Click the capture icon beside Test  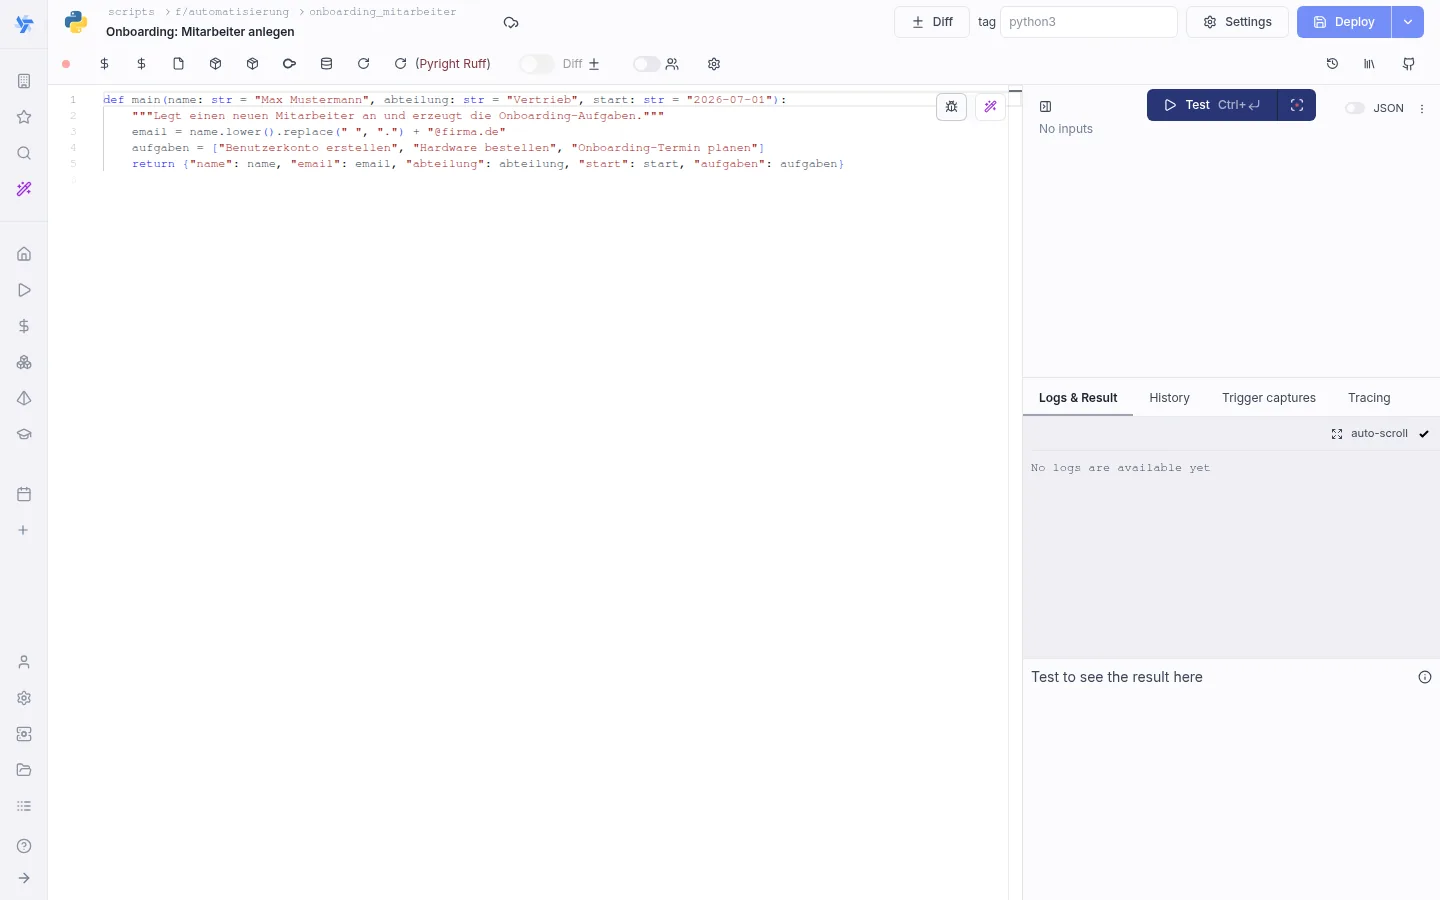coord(1297,105)
